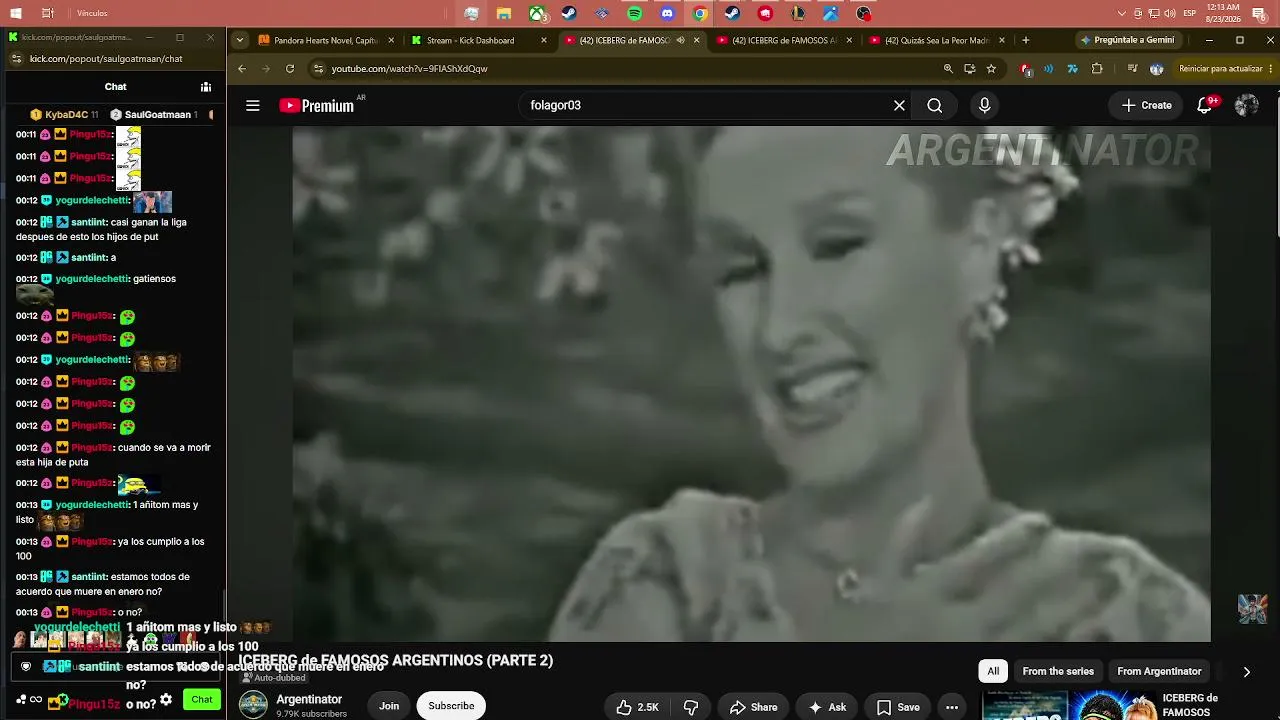Open the video's more actions menu
Viewport: 1280px width, 720px height.
click(952, 707)
